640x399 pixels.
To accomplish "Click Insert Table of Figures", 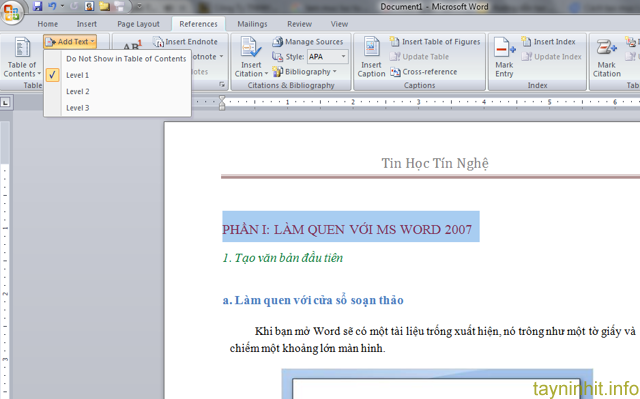I will (435, 42).
